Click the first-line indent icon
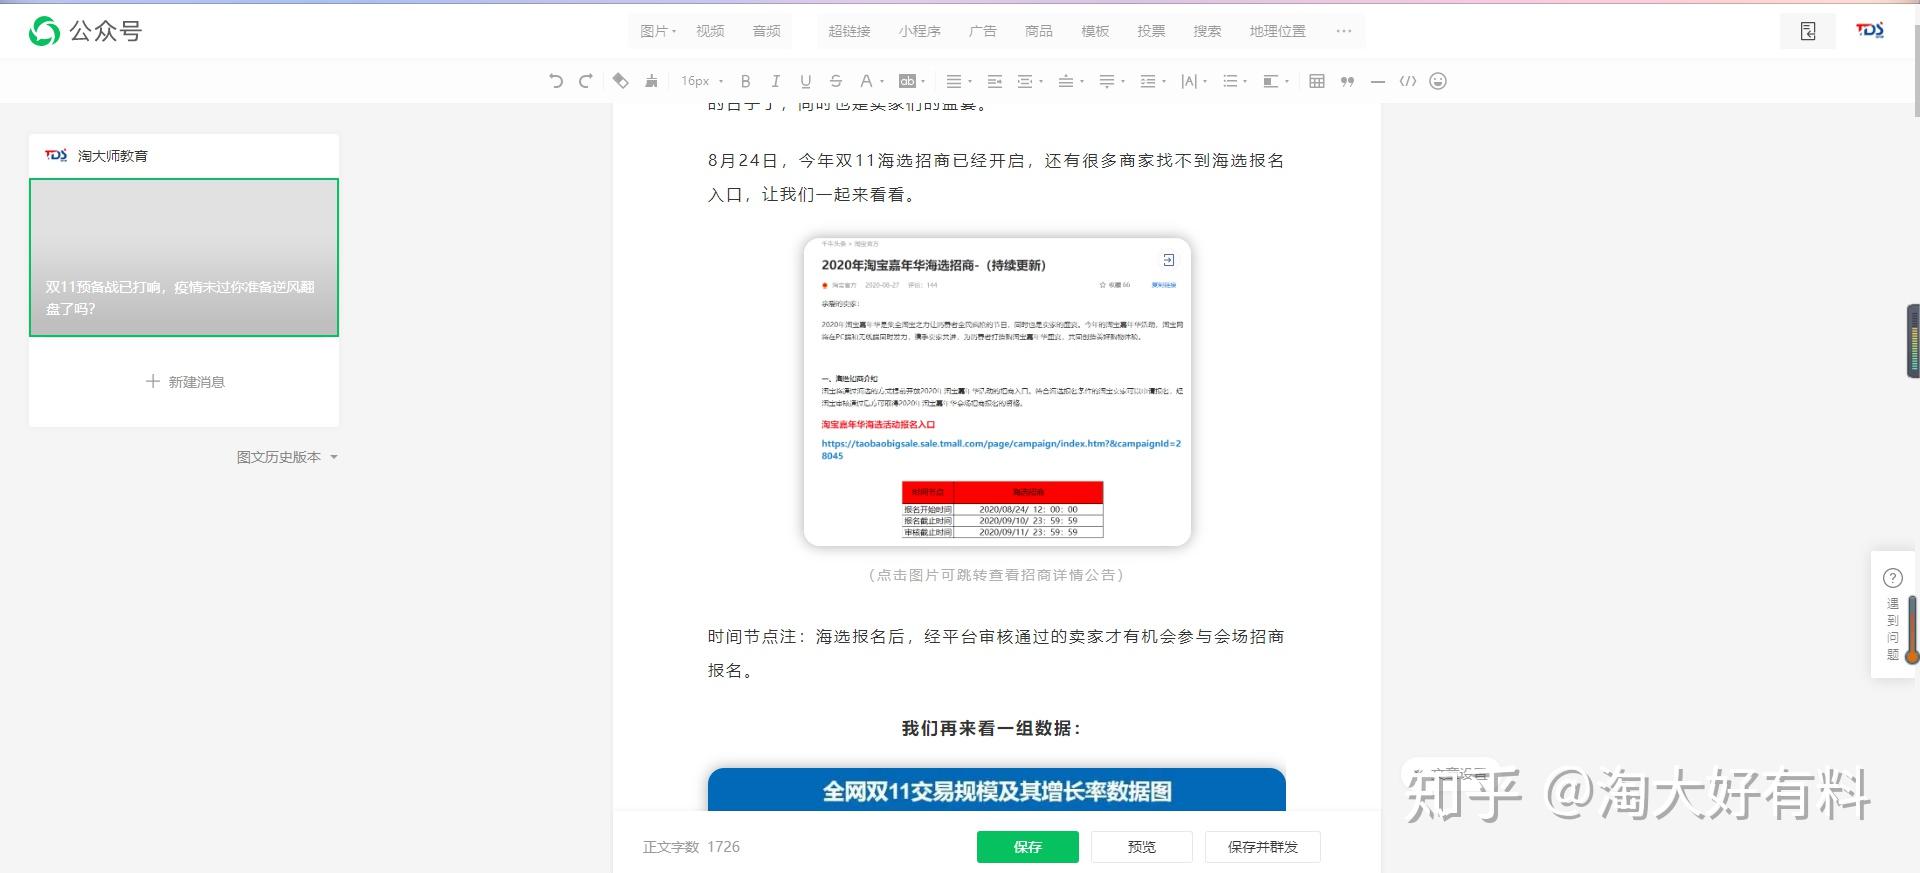 pos(994,81)
